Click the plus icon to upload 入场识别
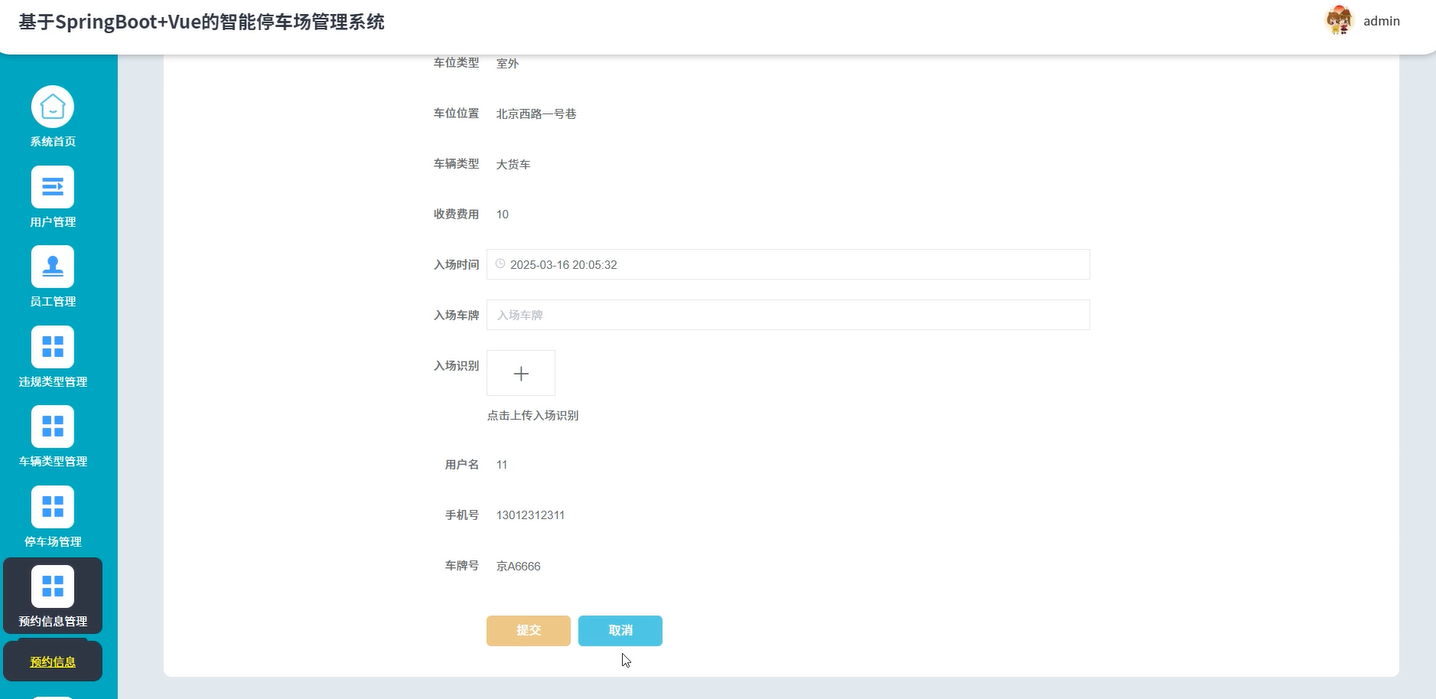 [520, 372]
